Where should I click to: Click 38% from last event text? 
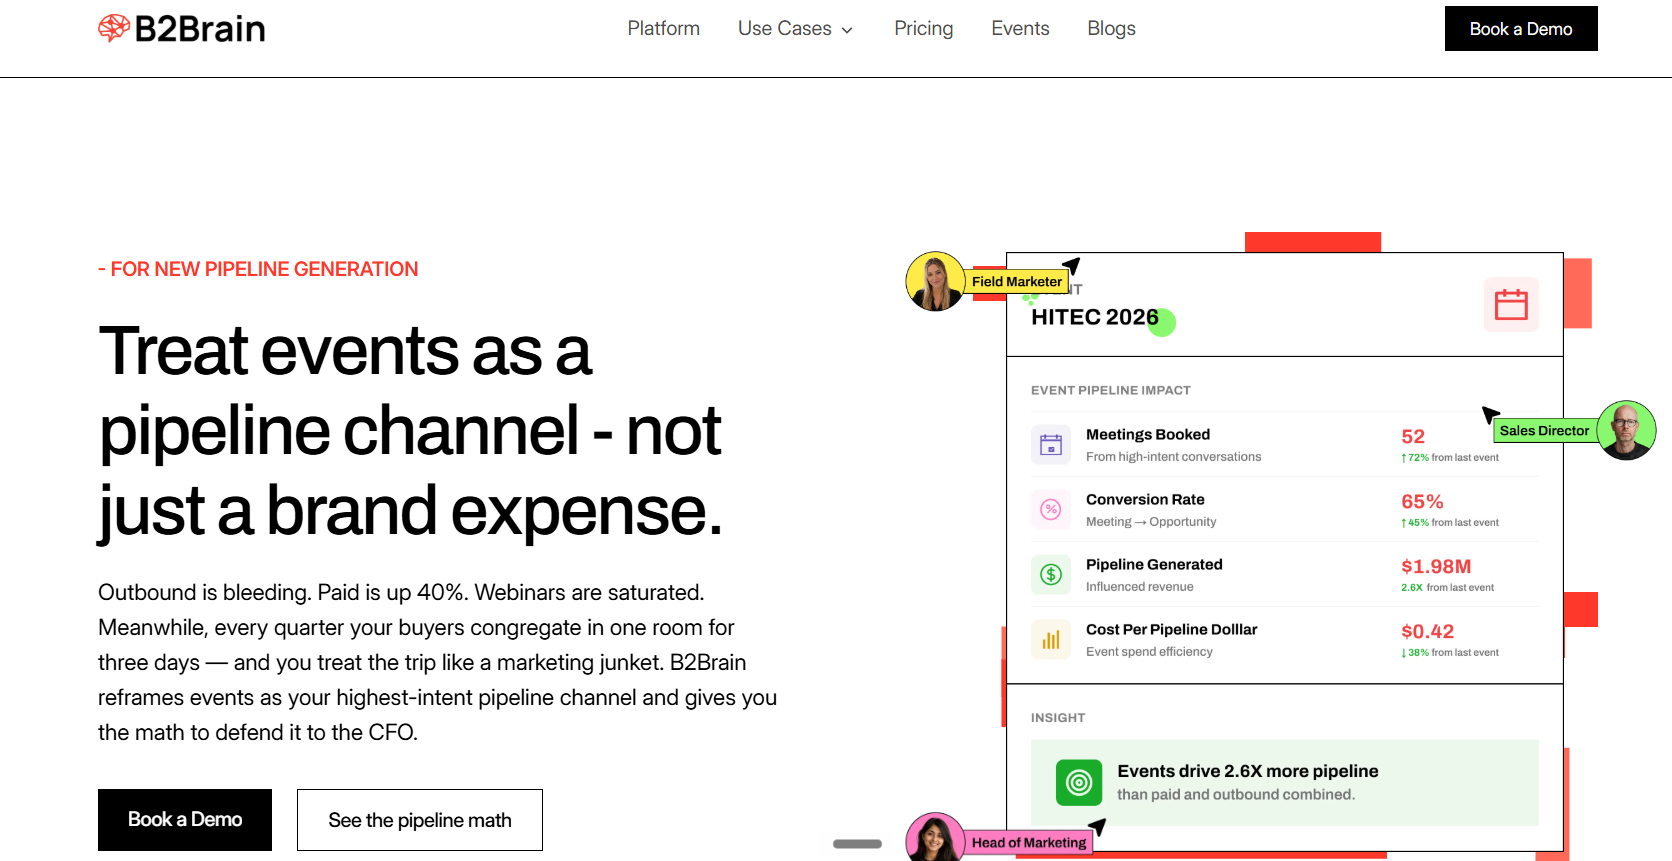[1450, 652]
